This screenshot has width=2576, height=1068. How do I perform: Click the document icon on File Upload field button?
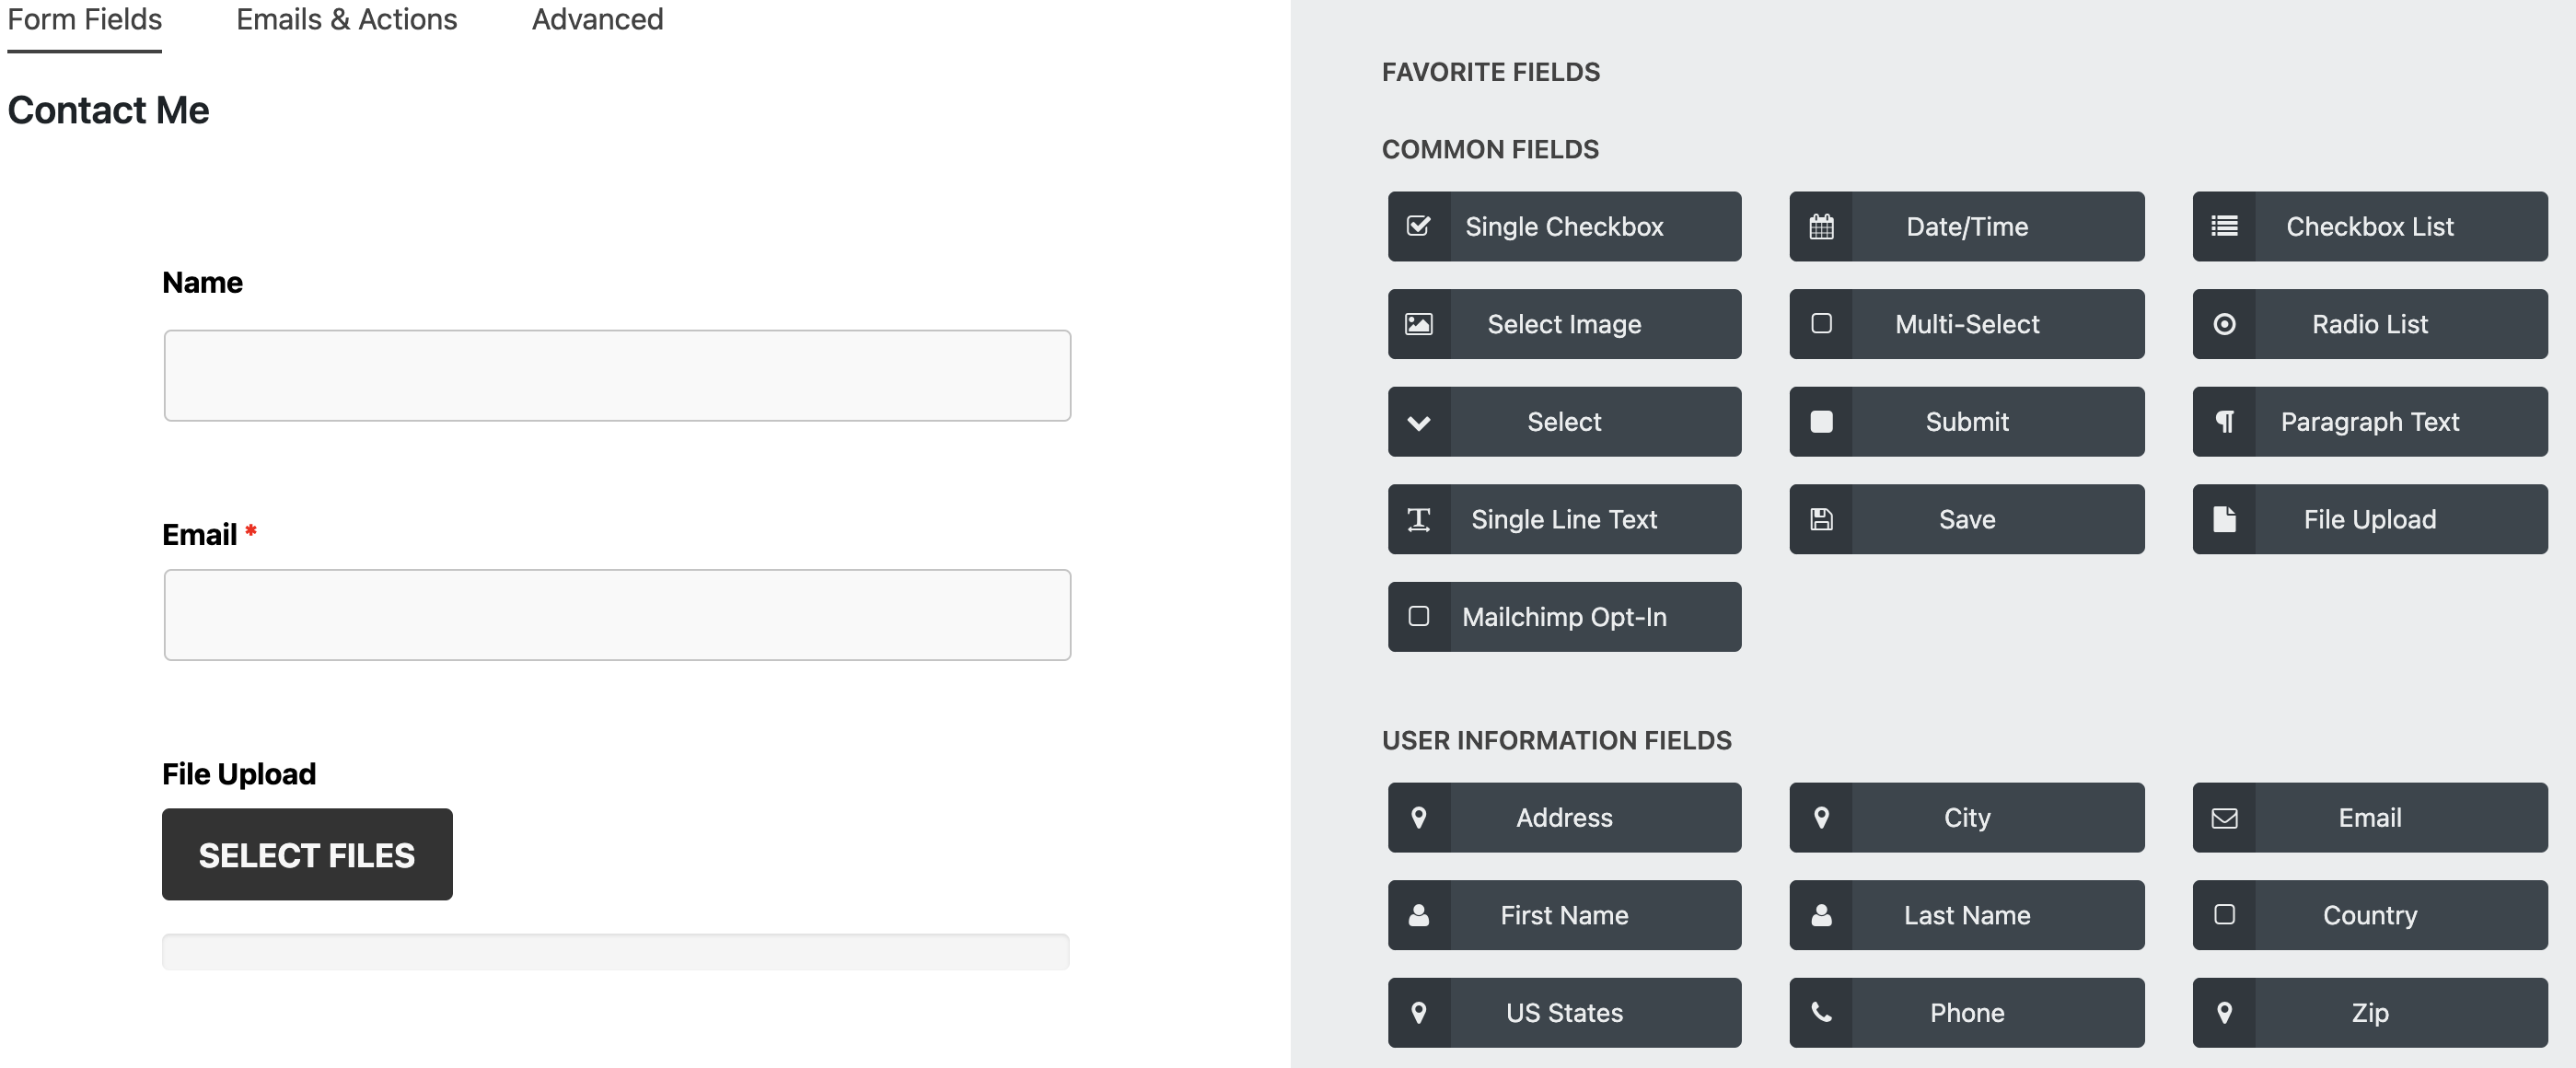pos(2224,519)
